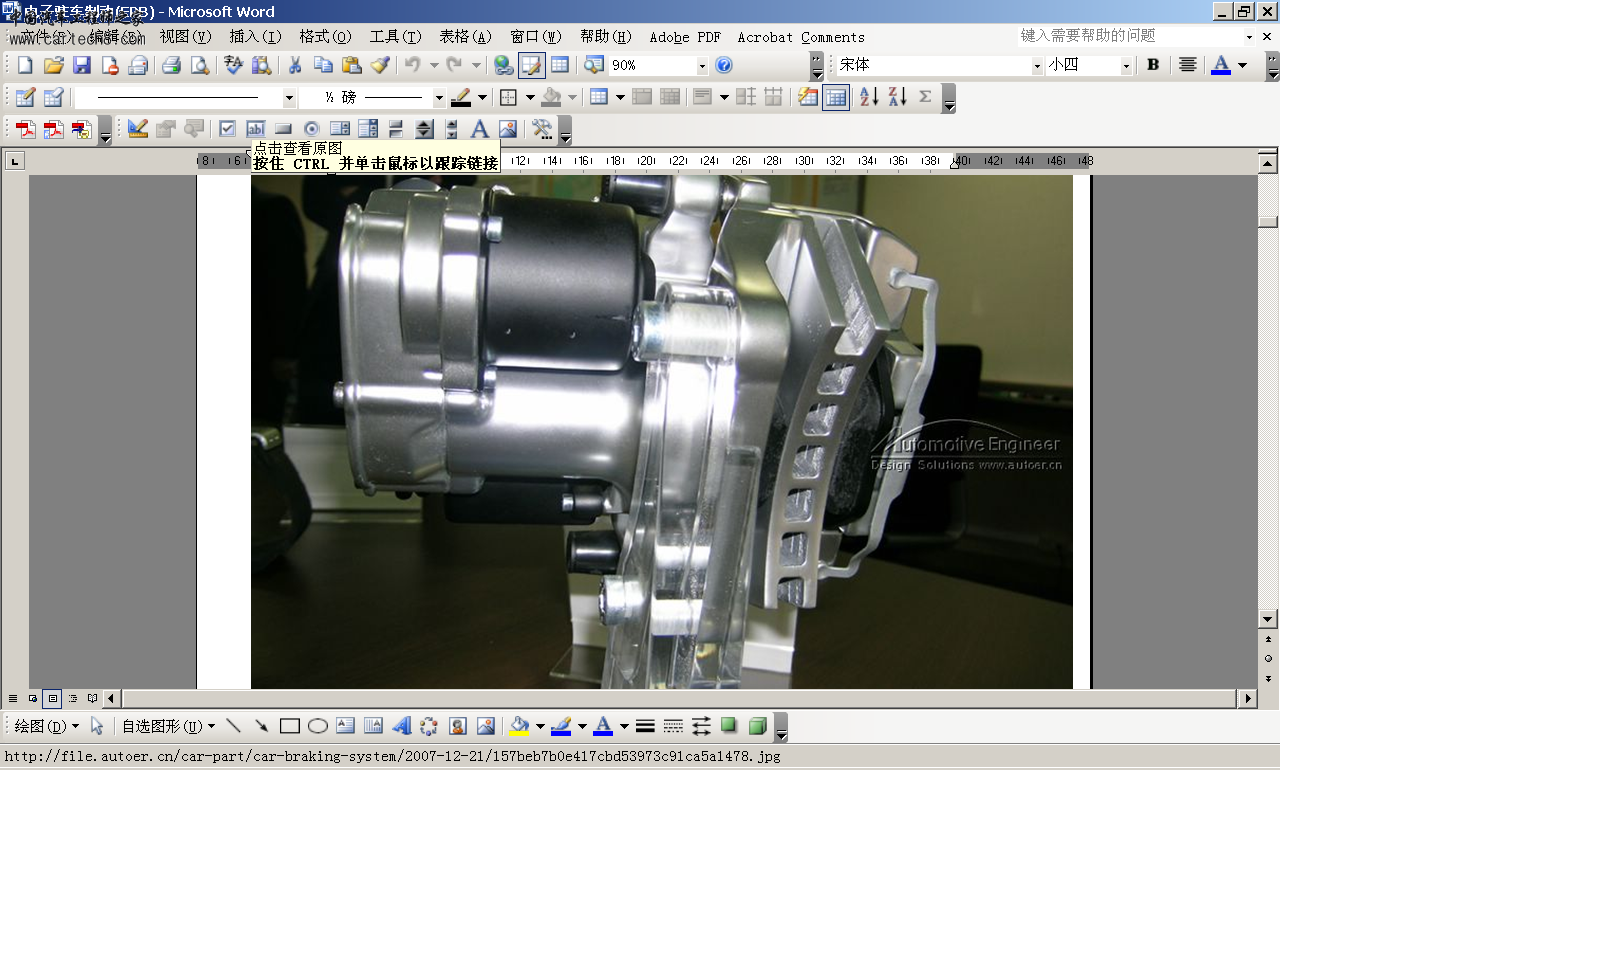Open the zoom 90% dropdown

coord(702,65)
